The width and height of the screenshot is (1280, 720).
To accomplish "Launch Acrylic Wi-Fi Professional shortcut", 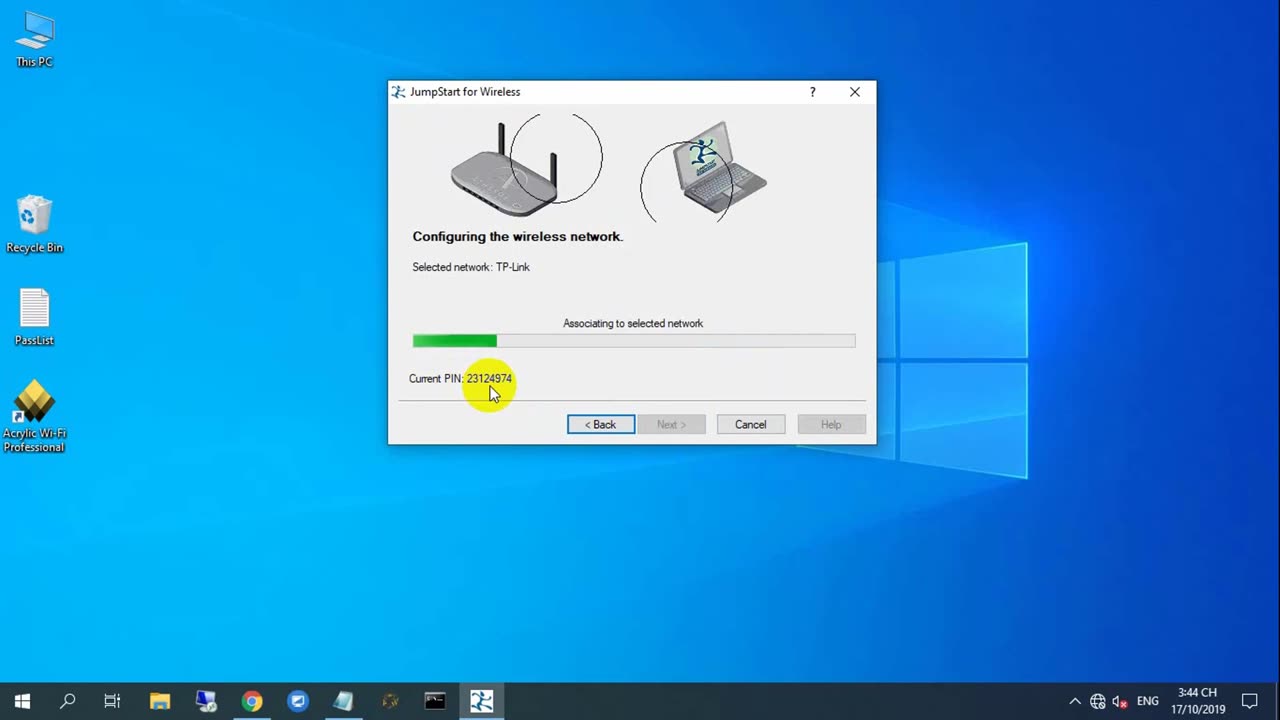I will pos(34,416).
